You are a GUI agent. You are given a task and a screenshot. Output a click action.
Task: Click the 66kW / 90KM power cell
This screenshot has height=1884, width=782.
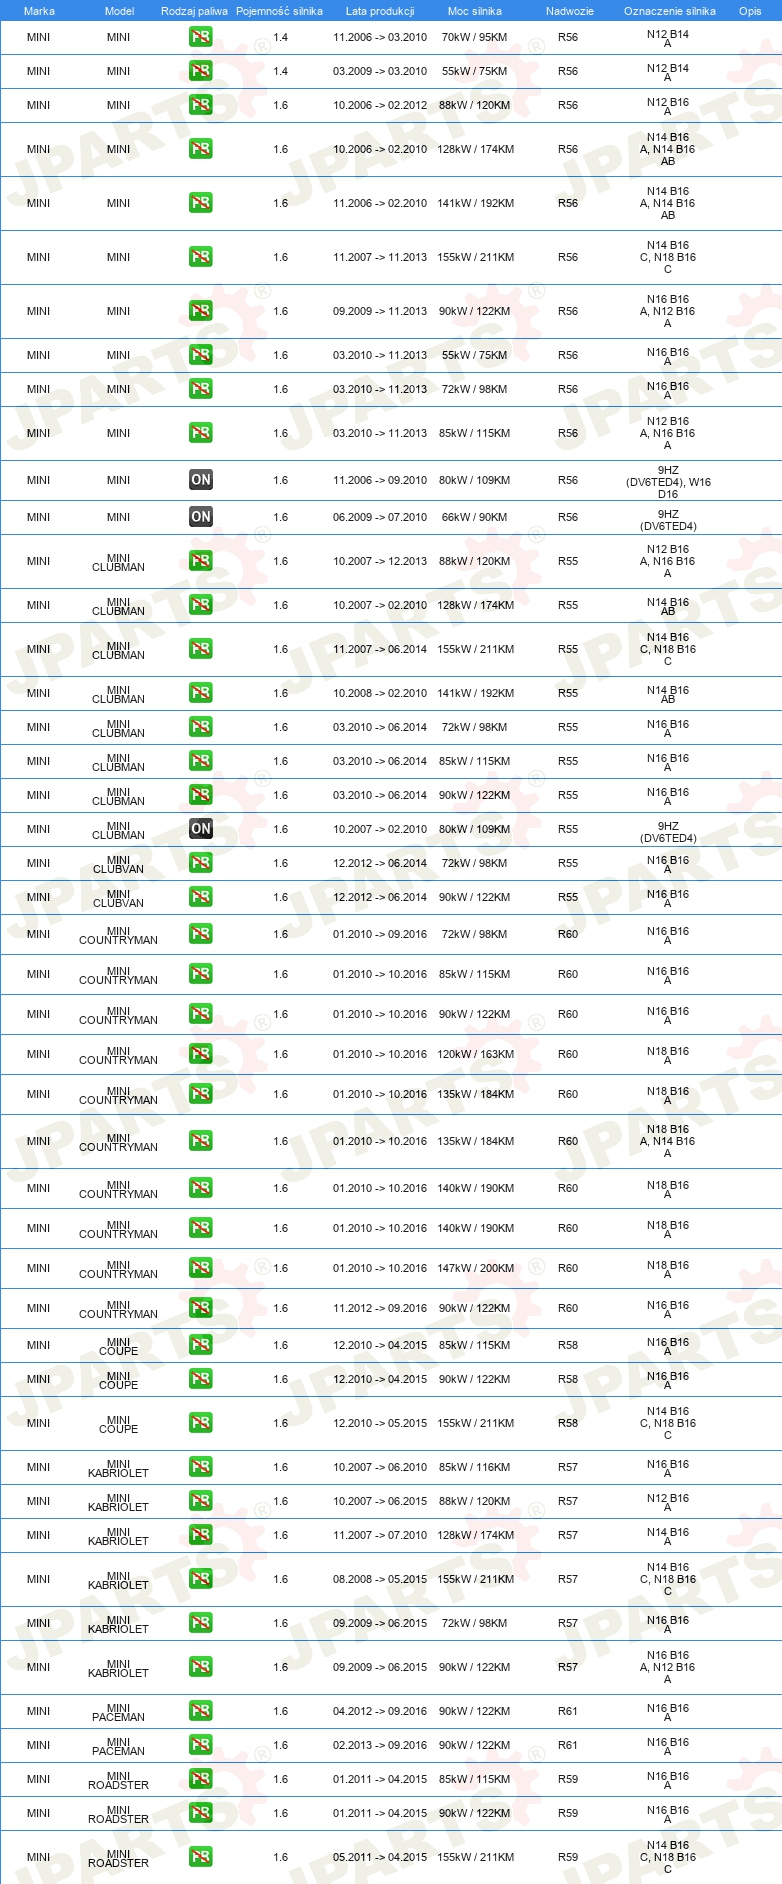coord(474,517)
